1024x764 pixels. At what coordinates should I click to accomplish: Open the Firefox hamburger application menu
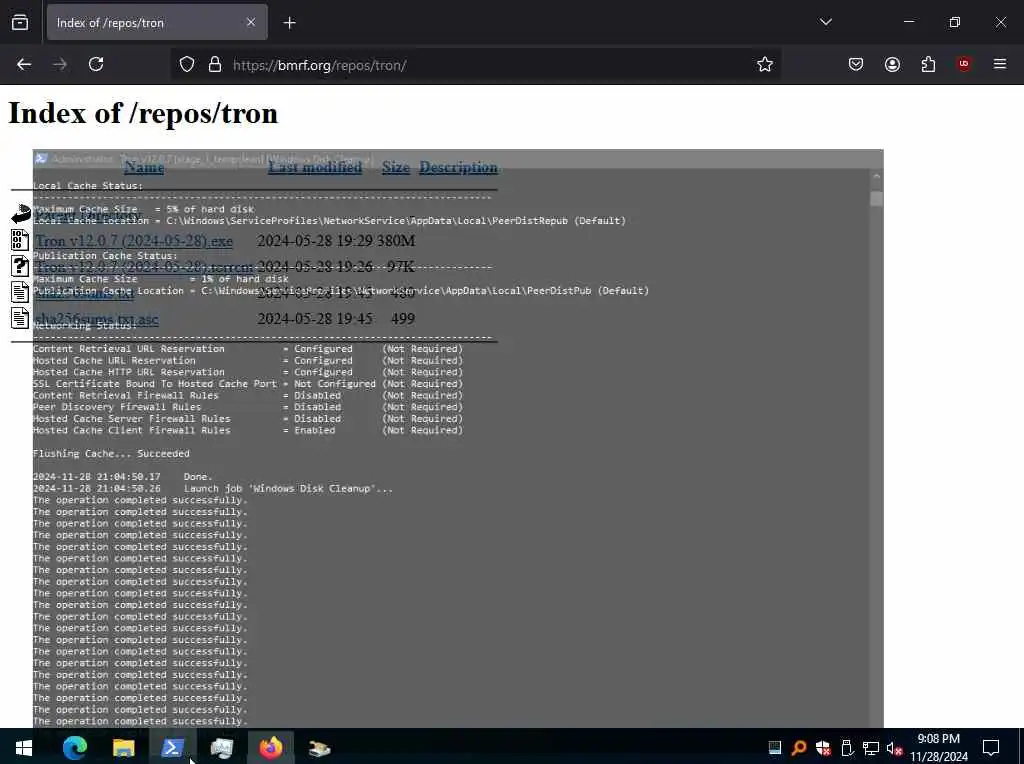[1000, 64]
